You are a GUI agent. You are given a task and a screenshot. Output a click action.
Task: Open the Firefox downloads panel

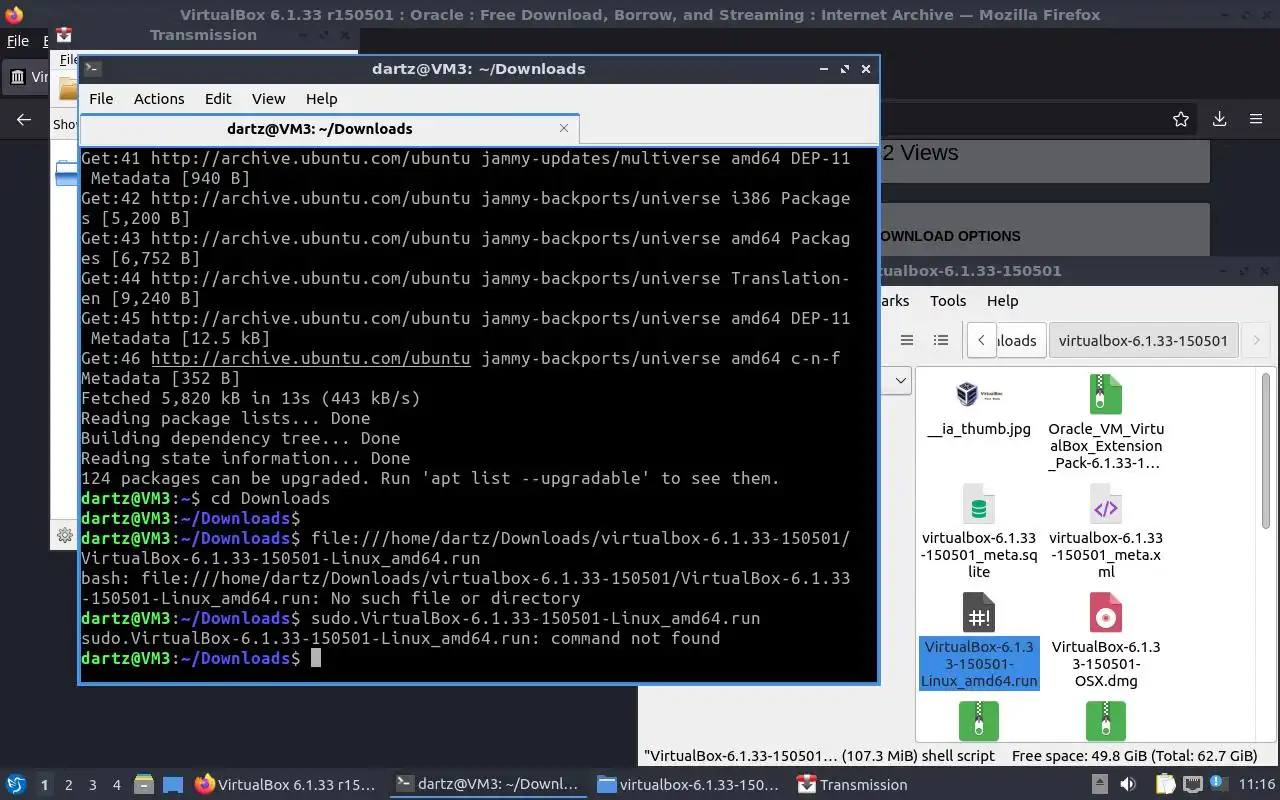click(1219, 119)
